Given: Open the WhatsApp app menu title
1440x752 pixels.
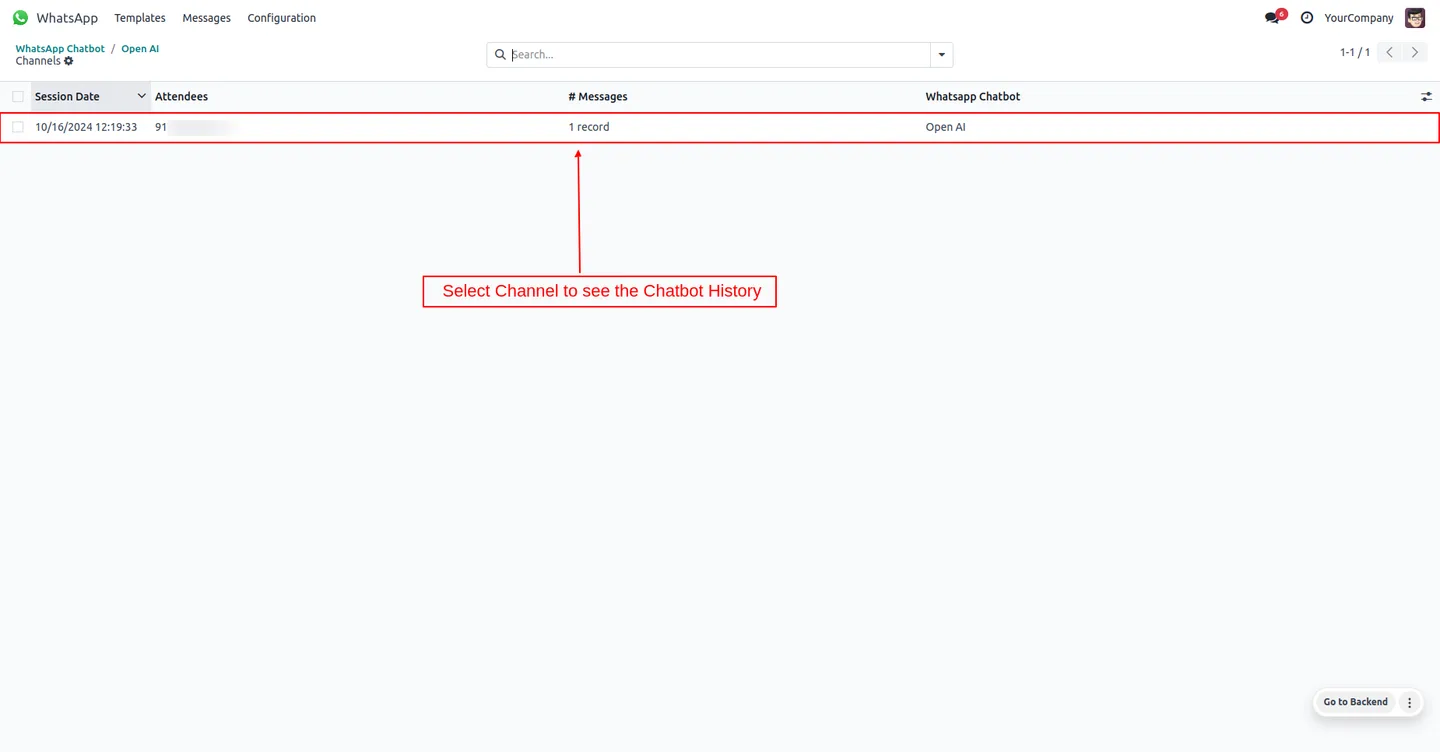Looking at the screenshot, I should click(x=67, y=18).
